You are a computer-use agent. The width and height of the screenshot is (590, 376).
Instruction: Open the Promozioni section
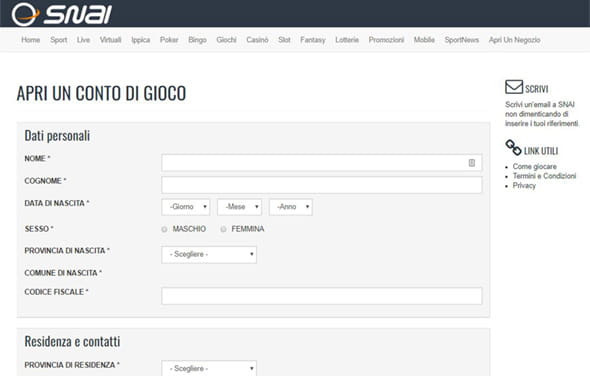[x=386, y=40]
